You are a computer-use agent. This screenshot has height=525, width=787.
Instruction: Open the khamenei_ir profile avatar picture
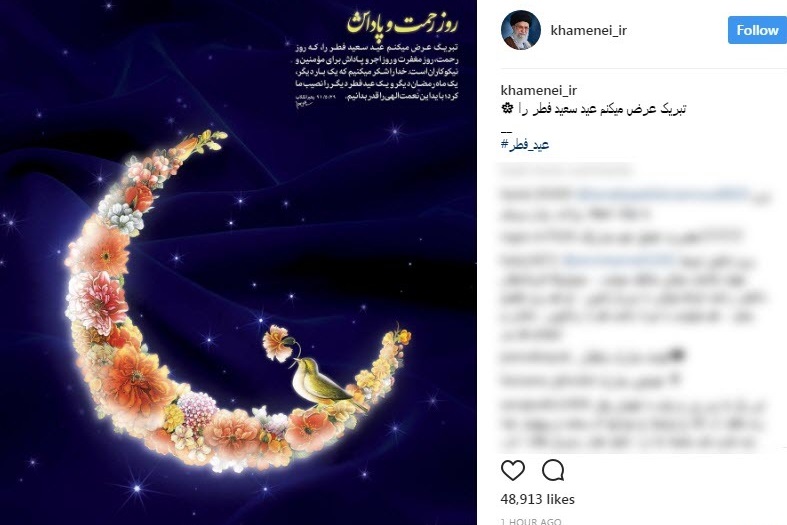[x=520, y=30]
